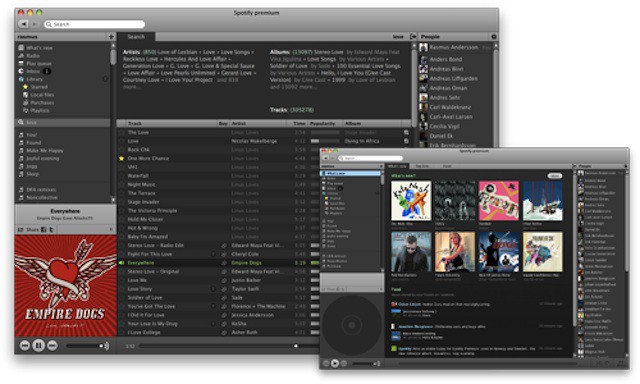
Task: Skip to the next track in the large window
Action: coord(52,346)
